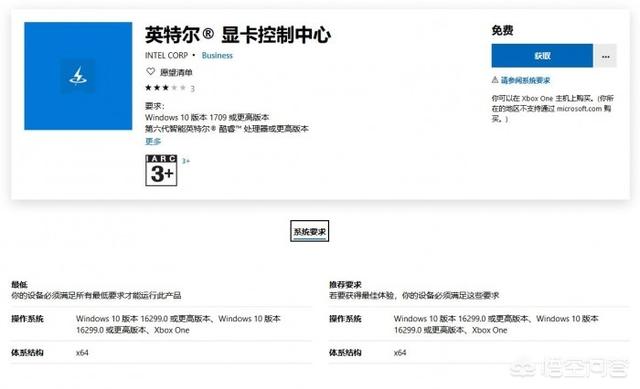Click the small 3+ rating link
Image resolution: width=640 pixels, height=389 pixels.
tap(186, 161)
